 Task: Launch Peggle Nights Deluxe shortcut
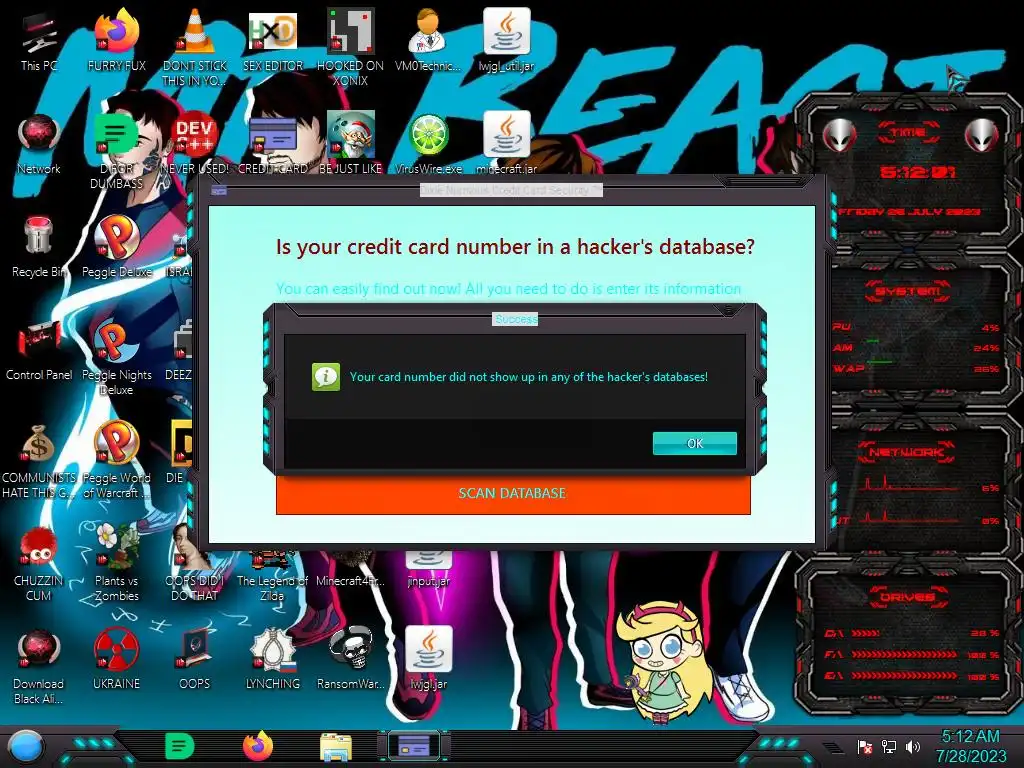(x=117, y=357)
